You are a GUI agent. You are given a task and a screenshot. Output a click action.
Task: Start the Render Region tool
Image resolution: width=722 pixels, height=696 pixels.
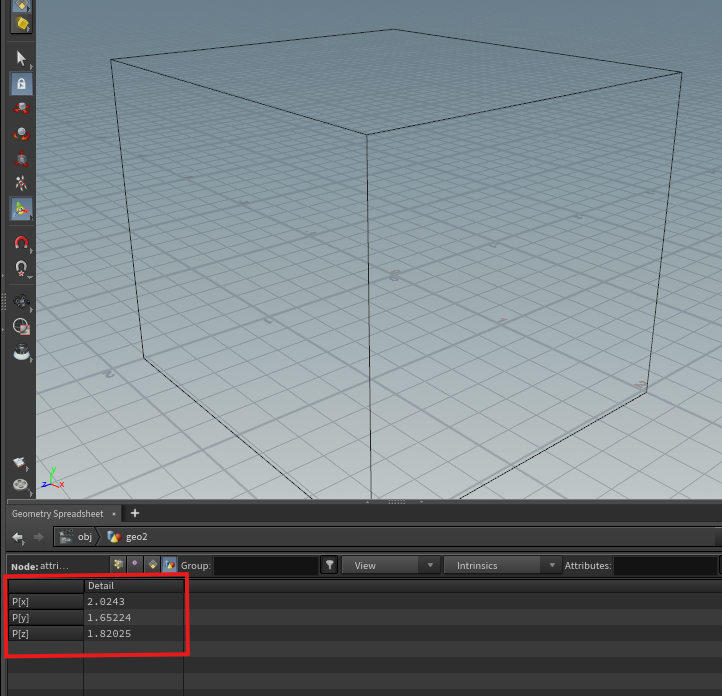[21, 326]
